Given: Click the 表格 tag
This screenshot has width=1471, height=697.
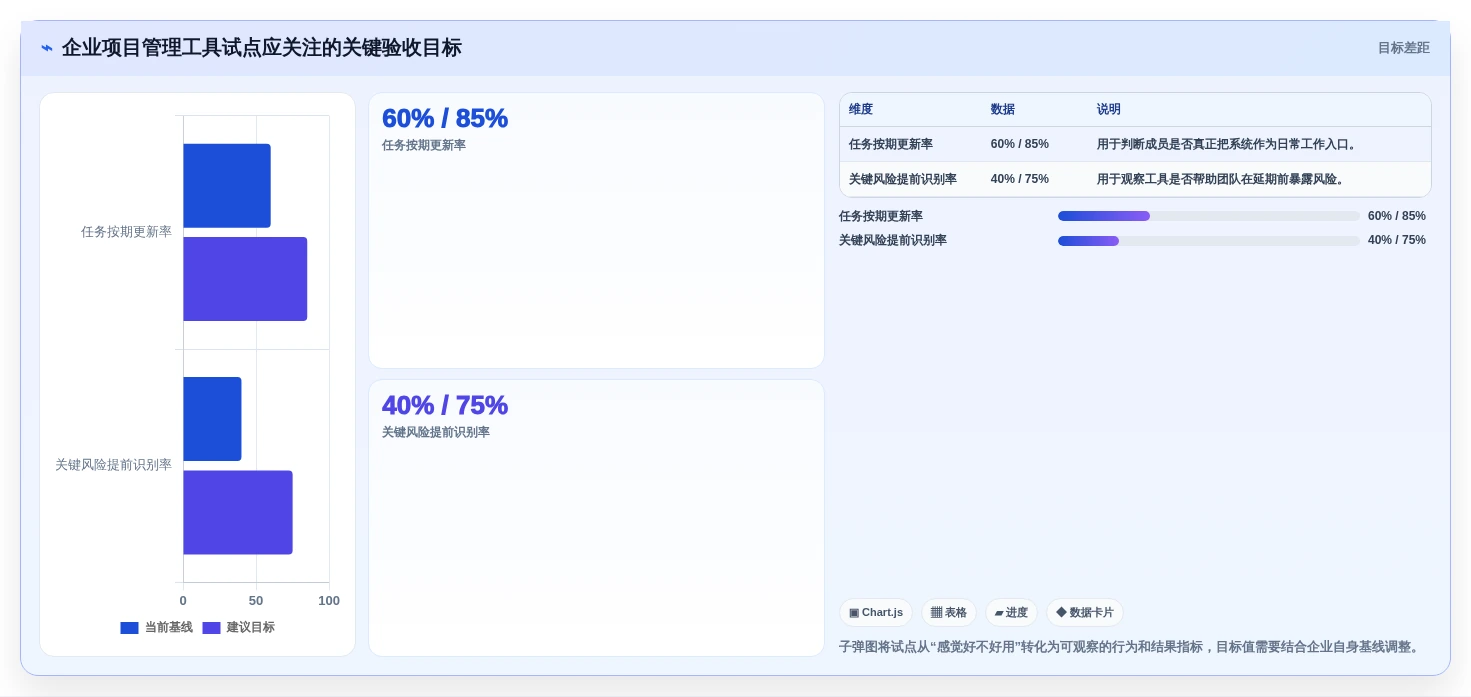Looking at the screenshot, I should click(x=949, y=612).
